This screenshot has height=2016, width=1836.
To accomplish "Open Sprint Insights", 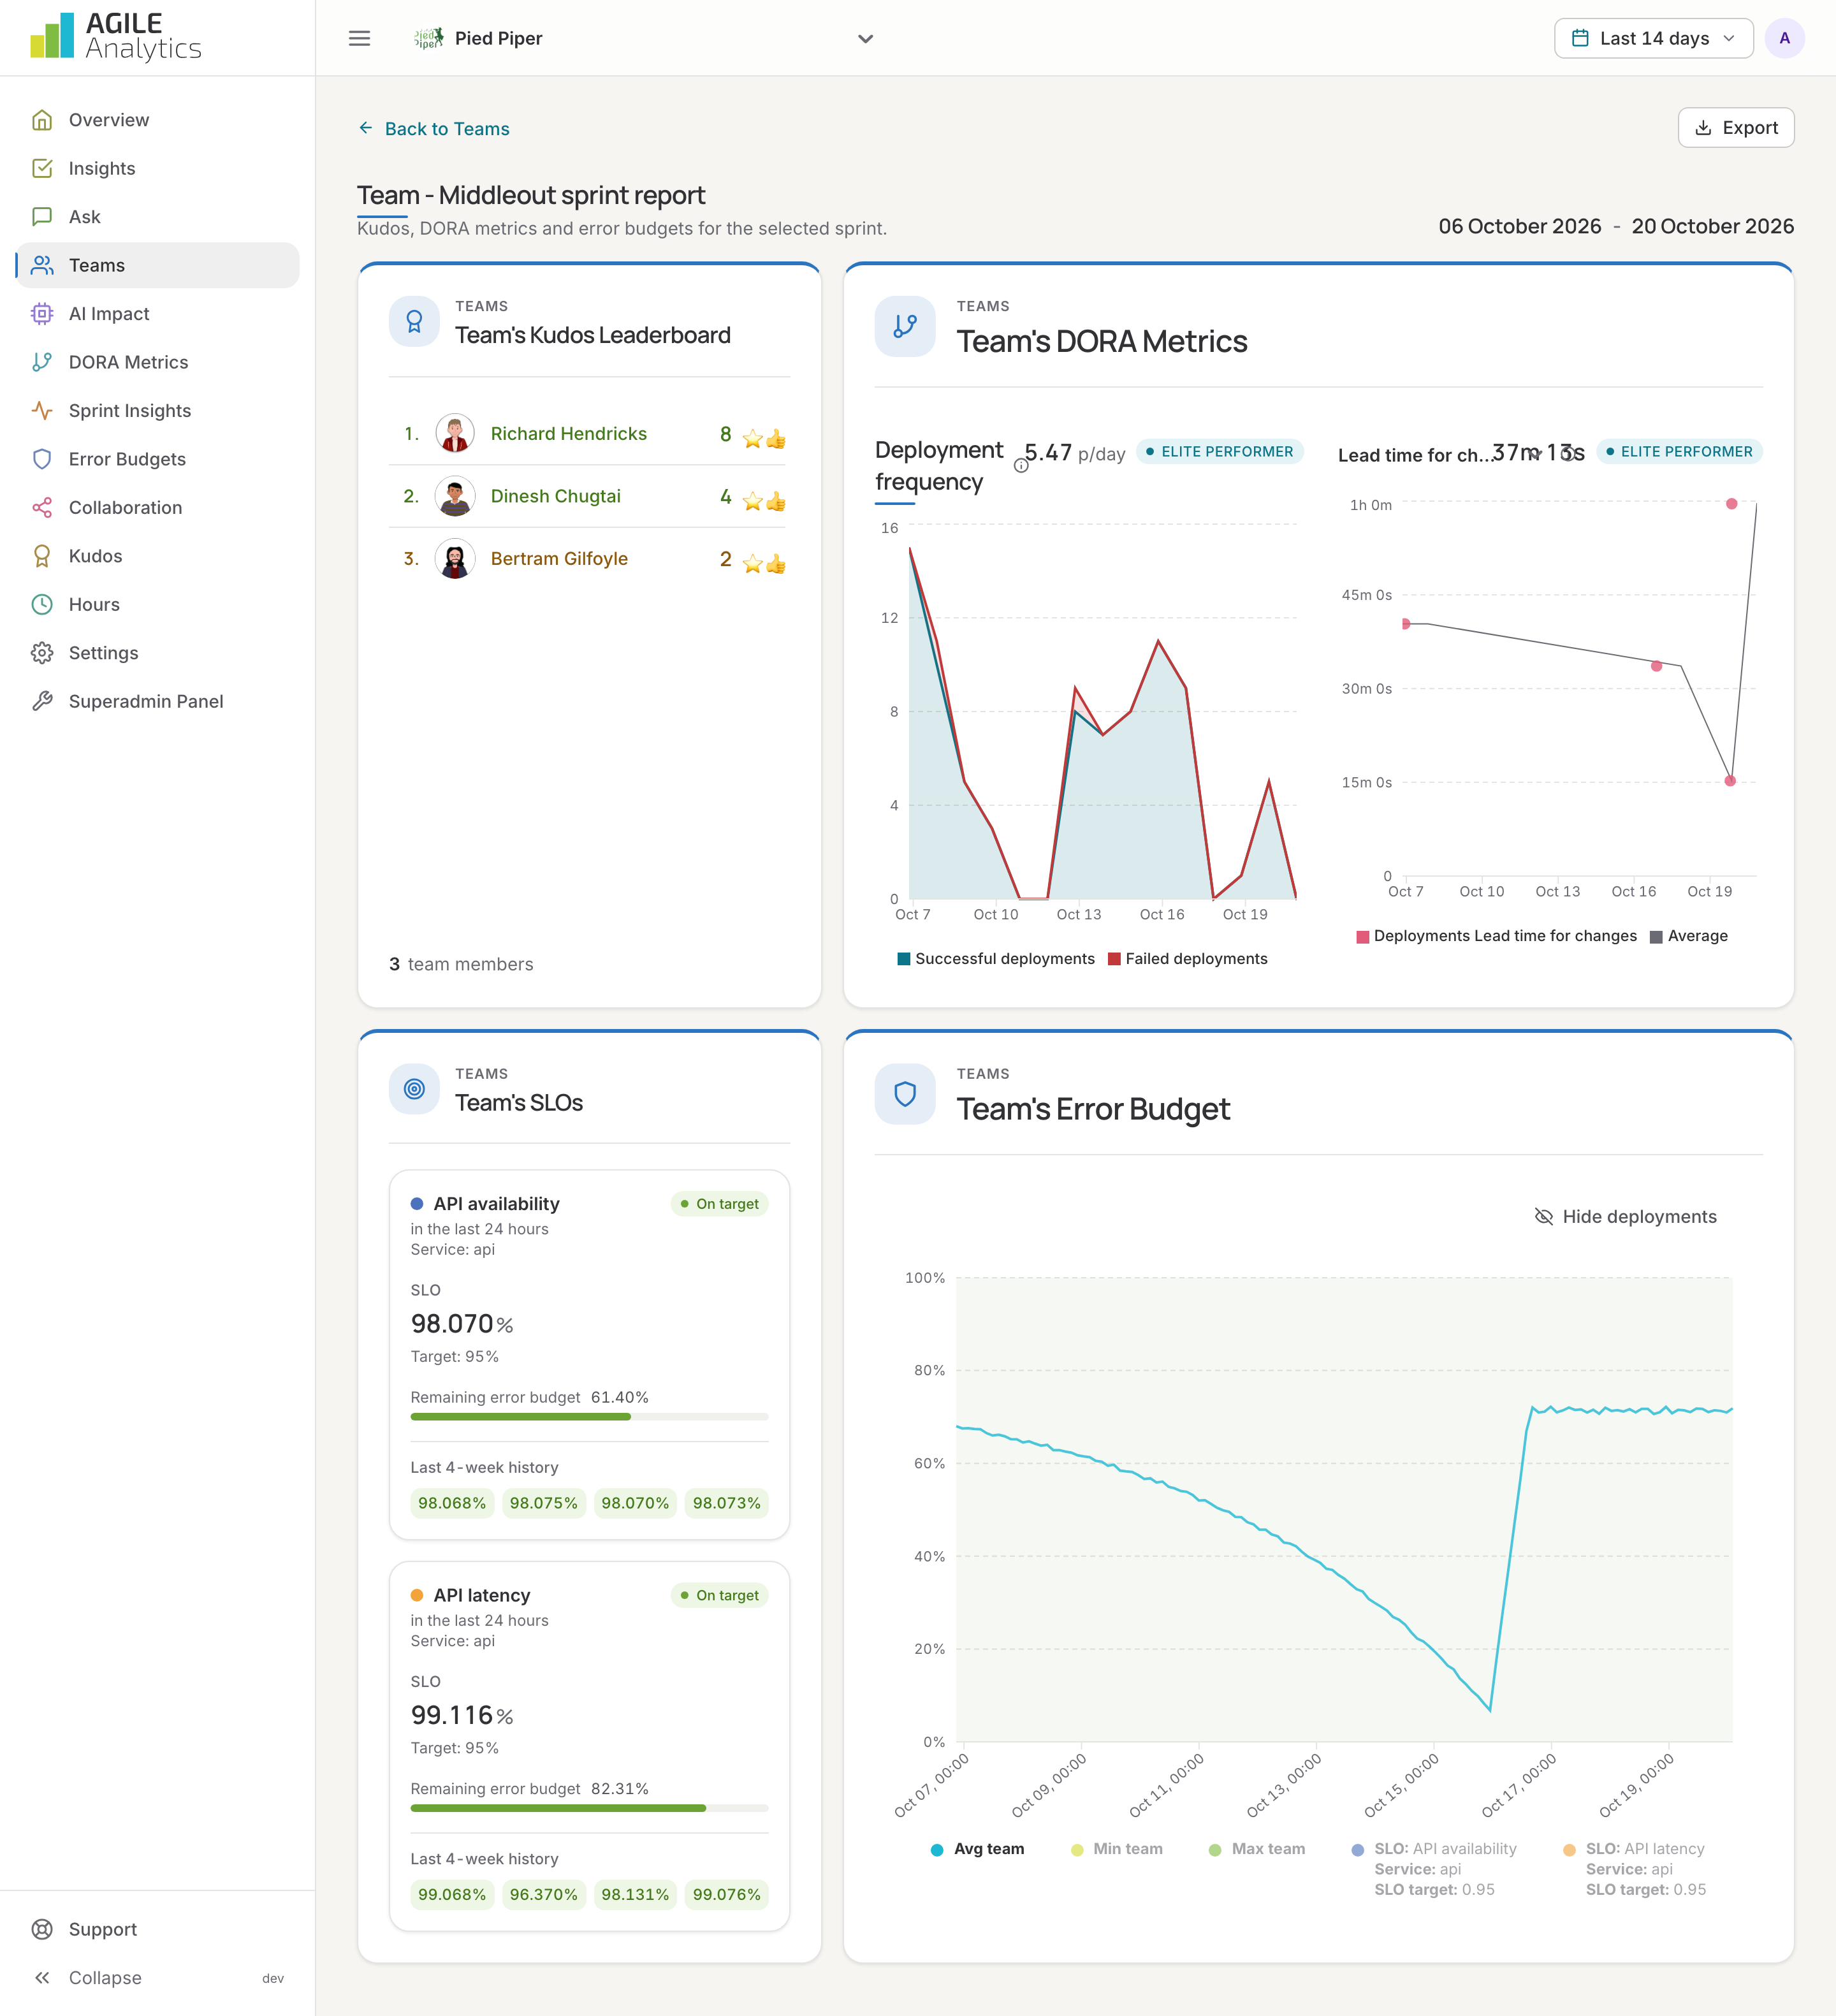I will tap(158, 411).
